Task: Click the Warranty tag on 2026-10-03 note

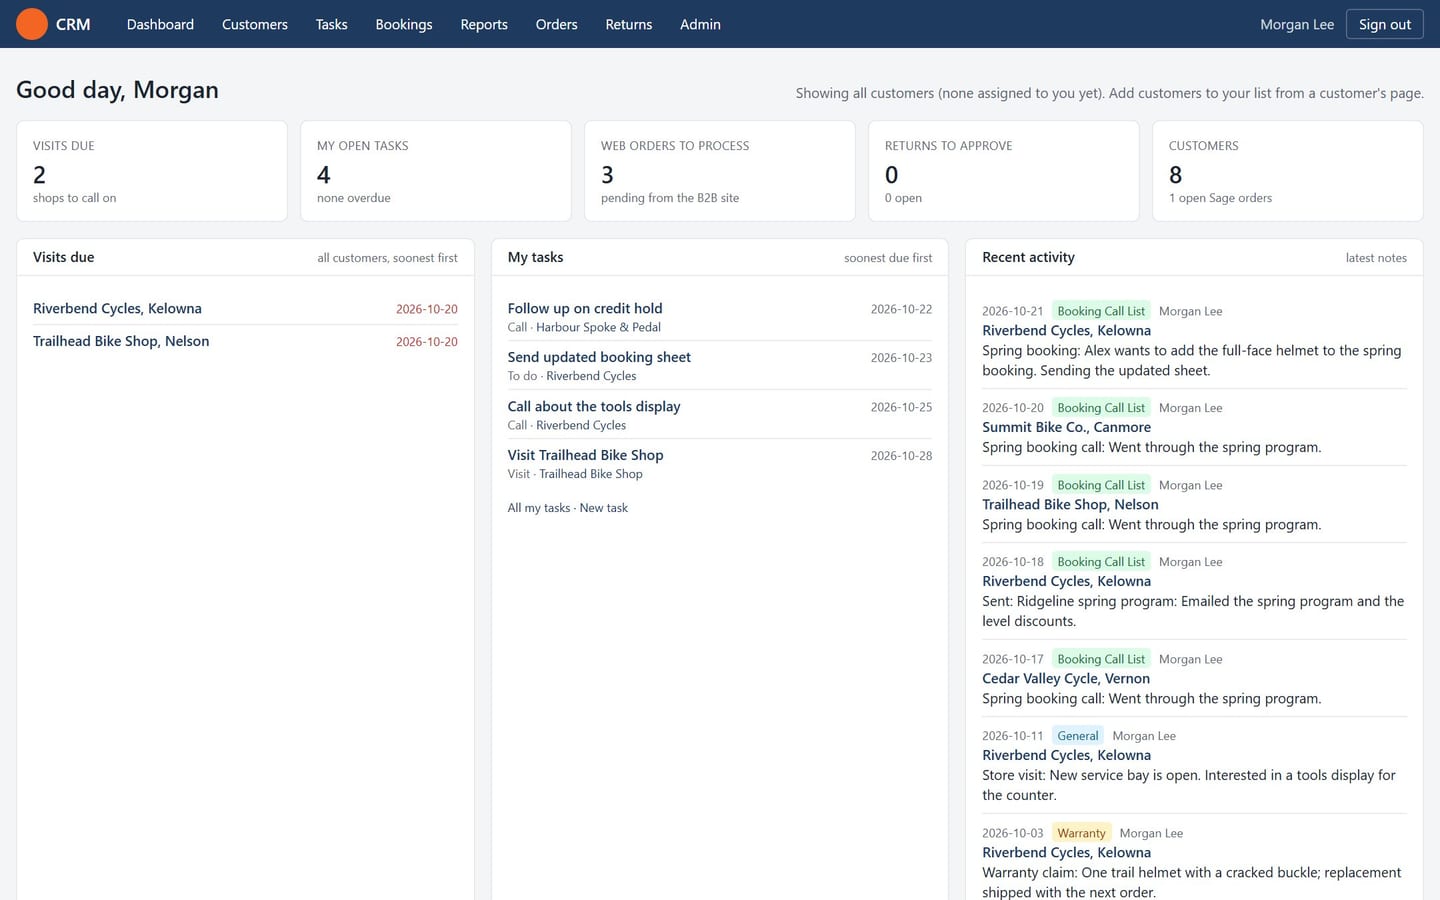Action: point(1081,833)
